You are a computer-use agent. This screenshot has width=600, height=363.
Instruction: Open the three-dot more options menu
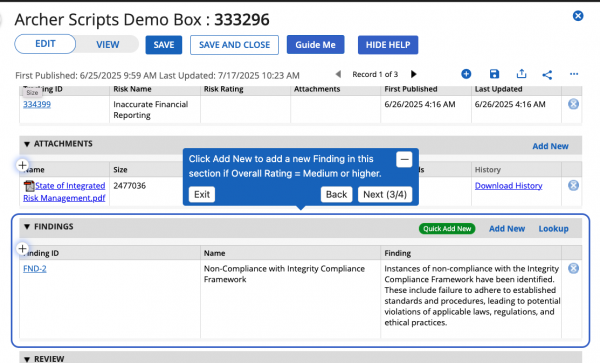click(x=574, y=74)
